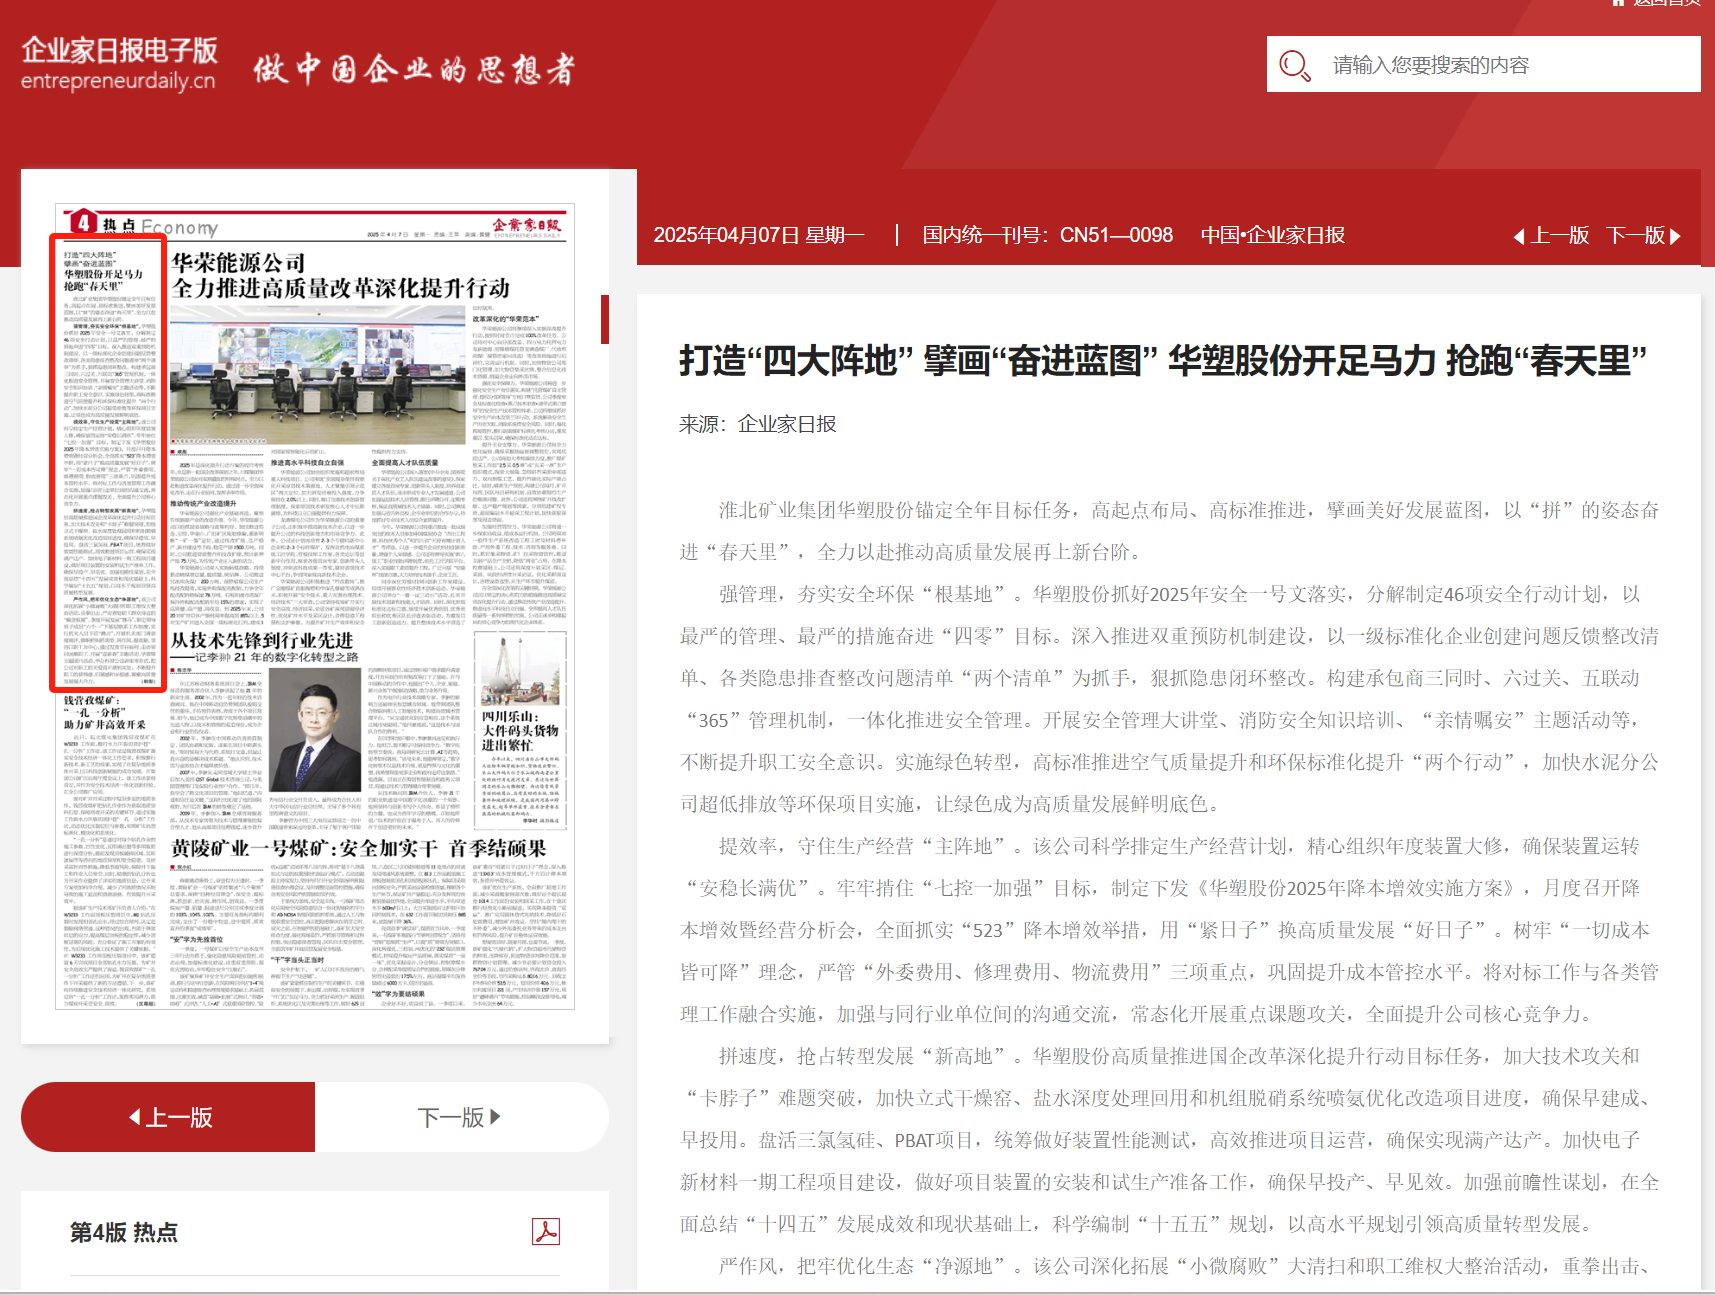Screen dimensions: 1715x1295
Task: Click the 下一版 link in the date bar
Action: (1636, 236)
